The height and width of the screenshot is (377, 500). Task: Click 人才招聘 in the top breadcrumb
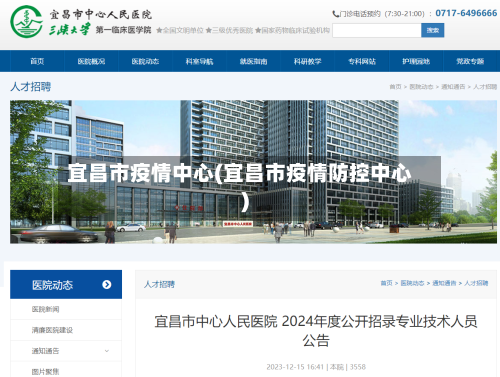coord(485,87)
